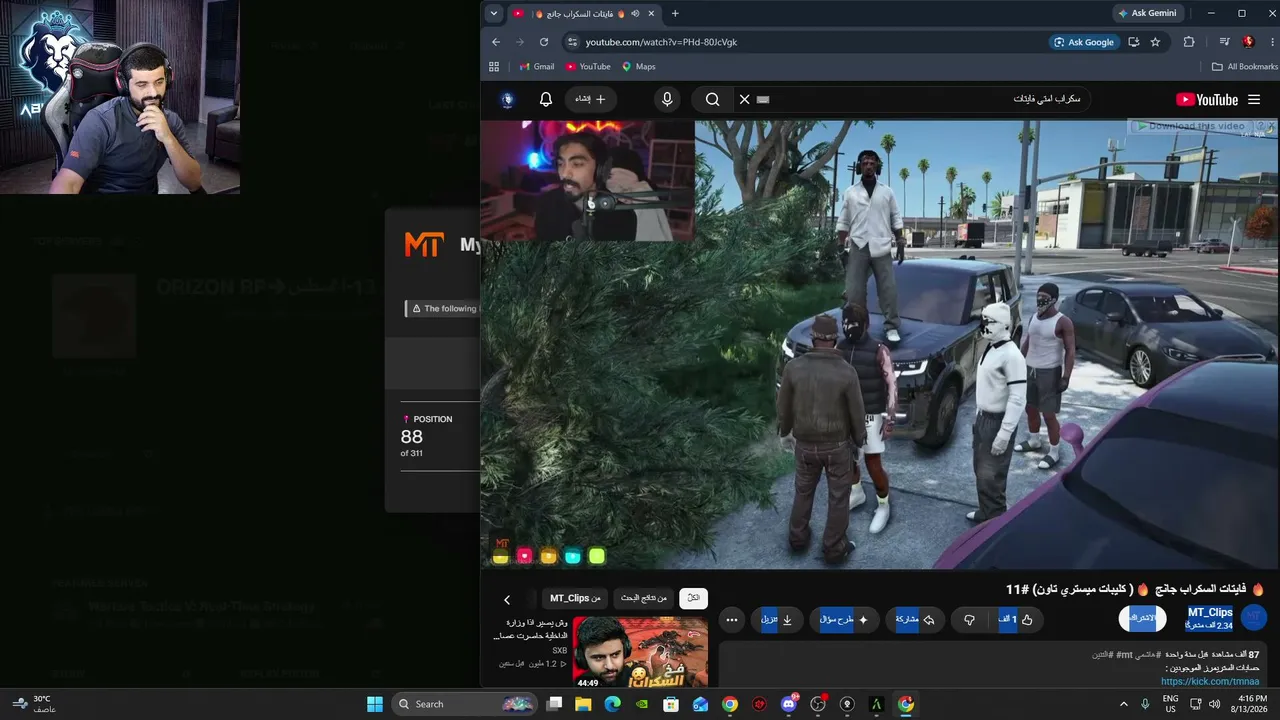1280x720 pixels.
Task: Select the search results filter chip
Action: click(x=644, y=598)
